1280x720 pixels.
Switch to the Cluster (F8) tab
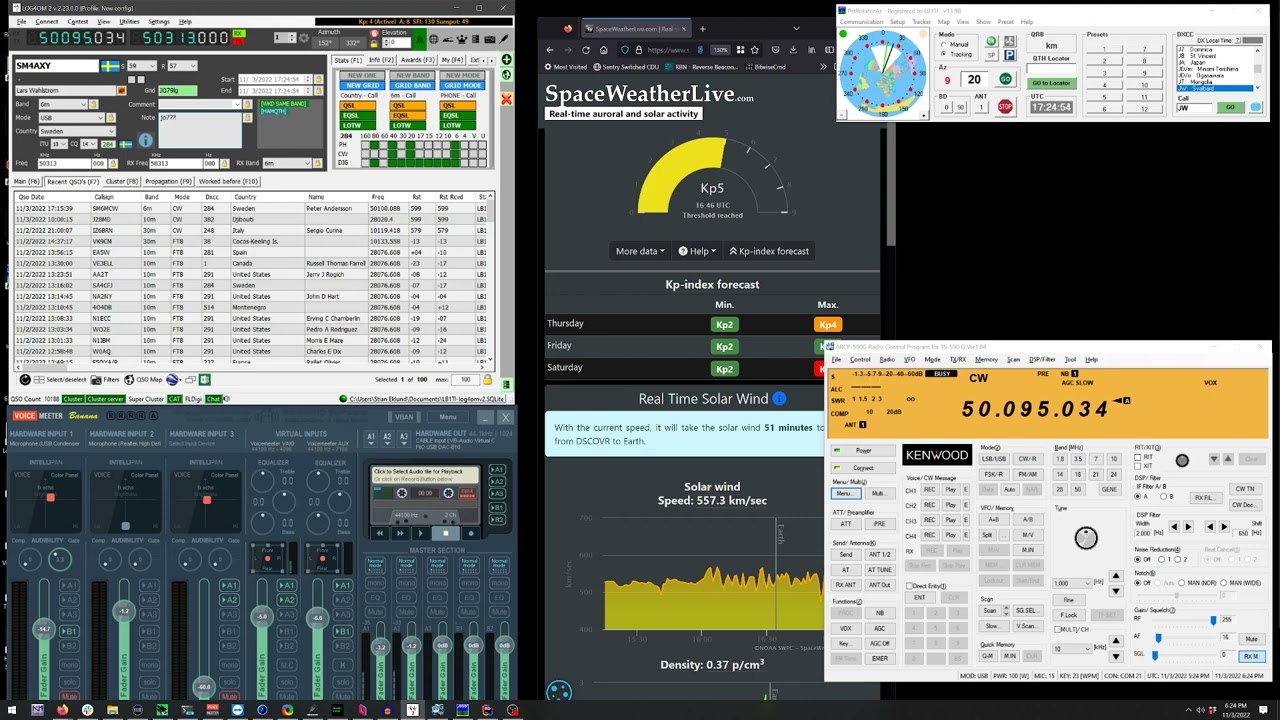pyautogui.click(x=122, y=182)
